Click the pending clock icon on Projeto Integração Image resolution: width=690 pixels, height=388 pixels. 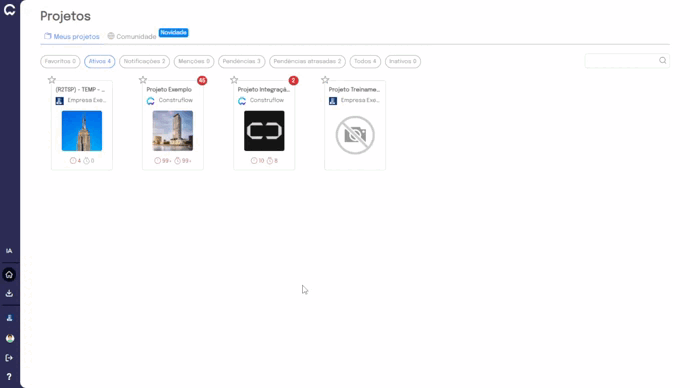(x=254, y=161)
